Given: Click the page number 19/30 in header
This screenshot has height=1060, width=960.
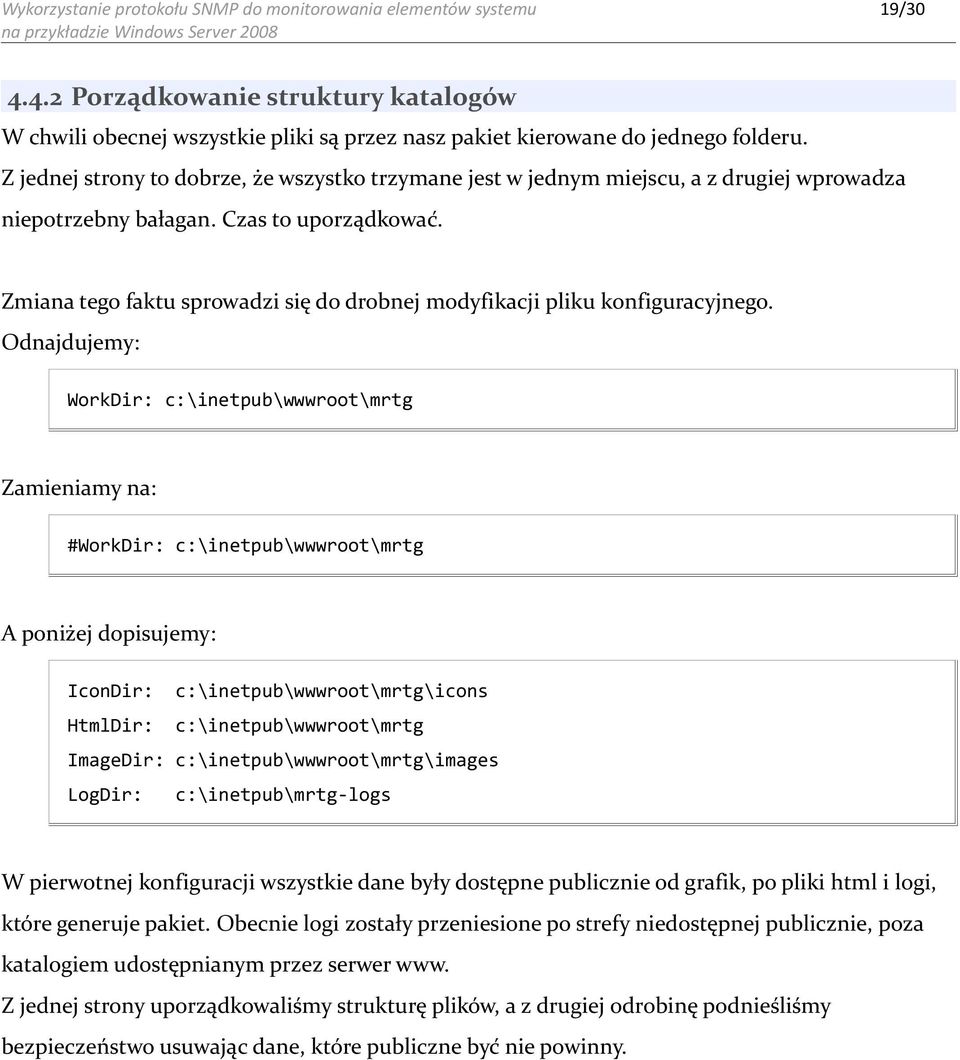Looking at the screenshot, I should click(902, 9).
